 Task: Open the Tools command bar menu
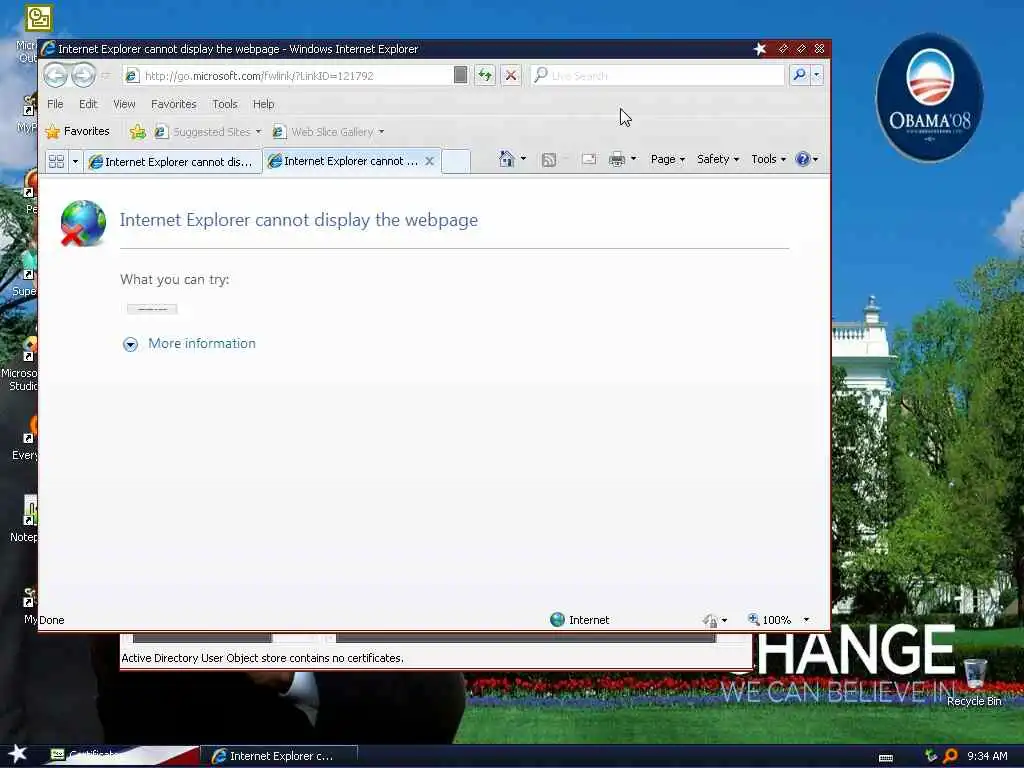(768, 159)
